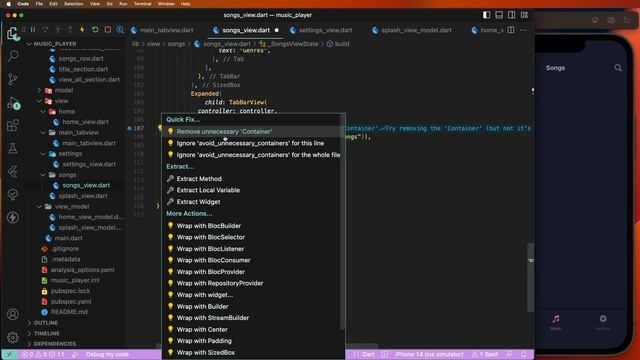Open the Accounts menu in the activity bar
Image resolution: width=640 pixels, height=360 pixels.
pyautogui.click(x=13, y=314)
